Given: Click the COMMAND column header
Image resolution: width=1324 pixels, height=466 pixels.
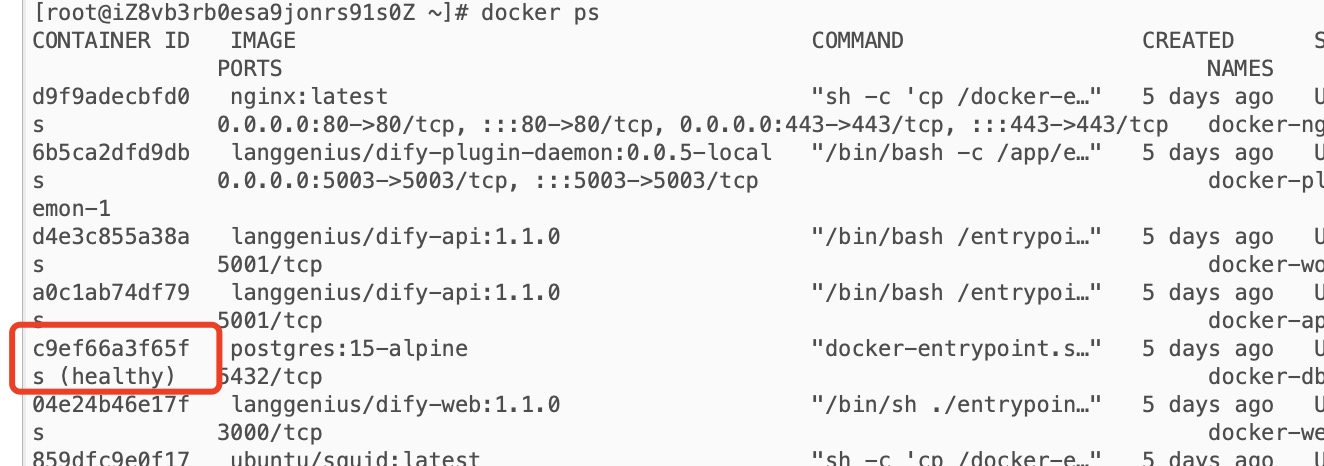Looking at the screenshot, I should pyautogui.click(x=857, y=41).
